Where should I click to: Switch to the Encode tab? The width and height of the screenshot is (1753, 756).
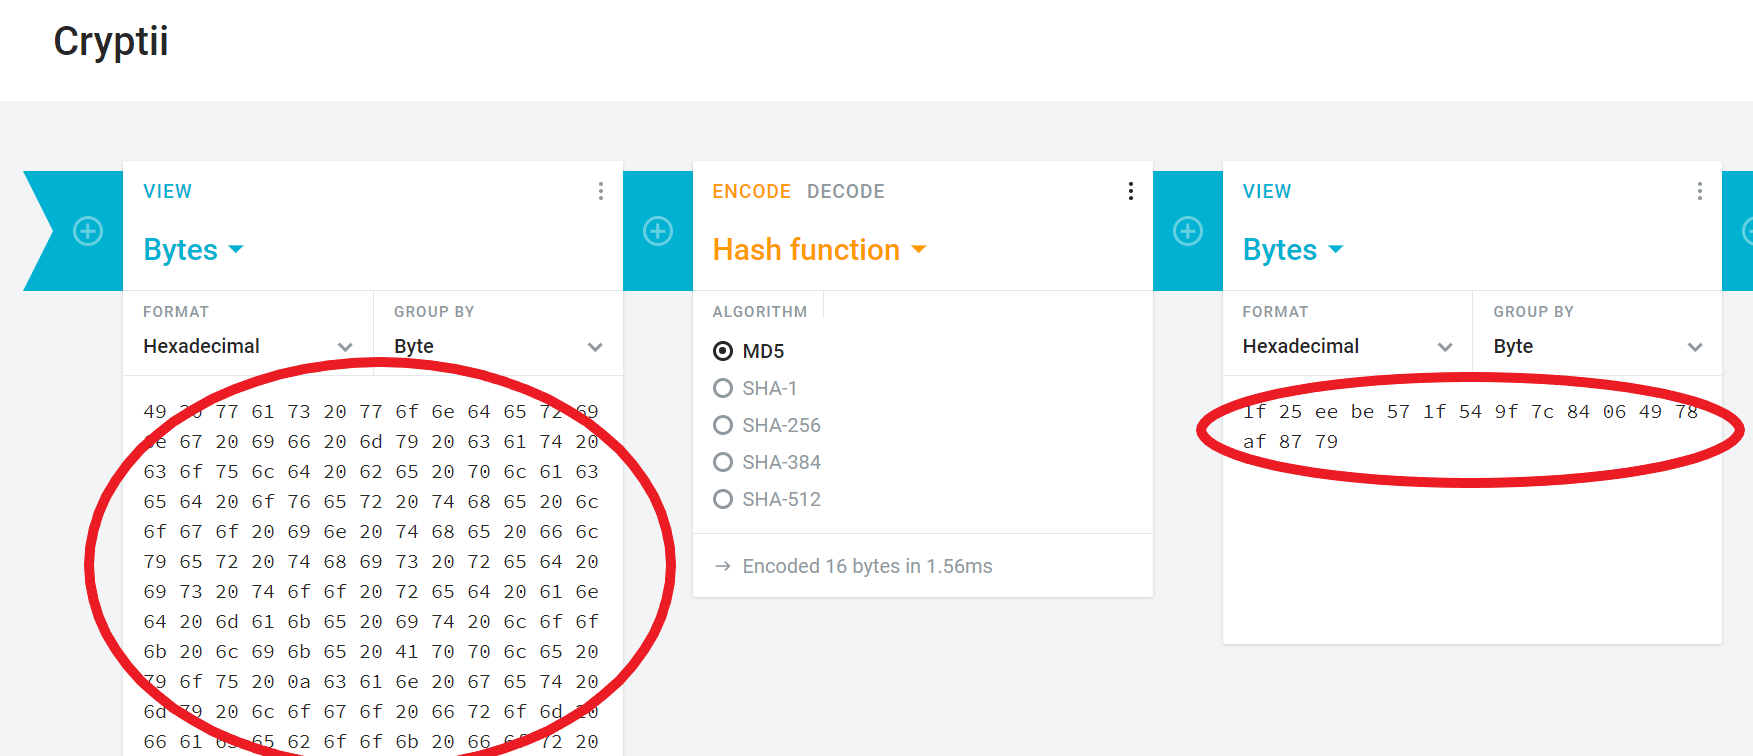point(751,191)
